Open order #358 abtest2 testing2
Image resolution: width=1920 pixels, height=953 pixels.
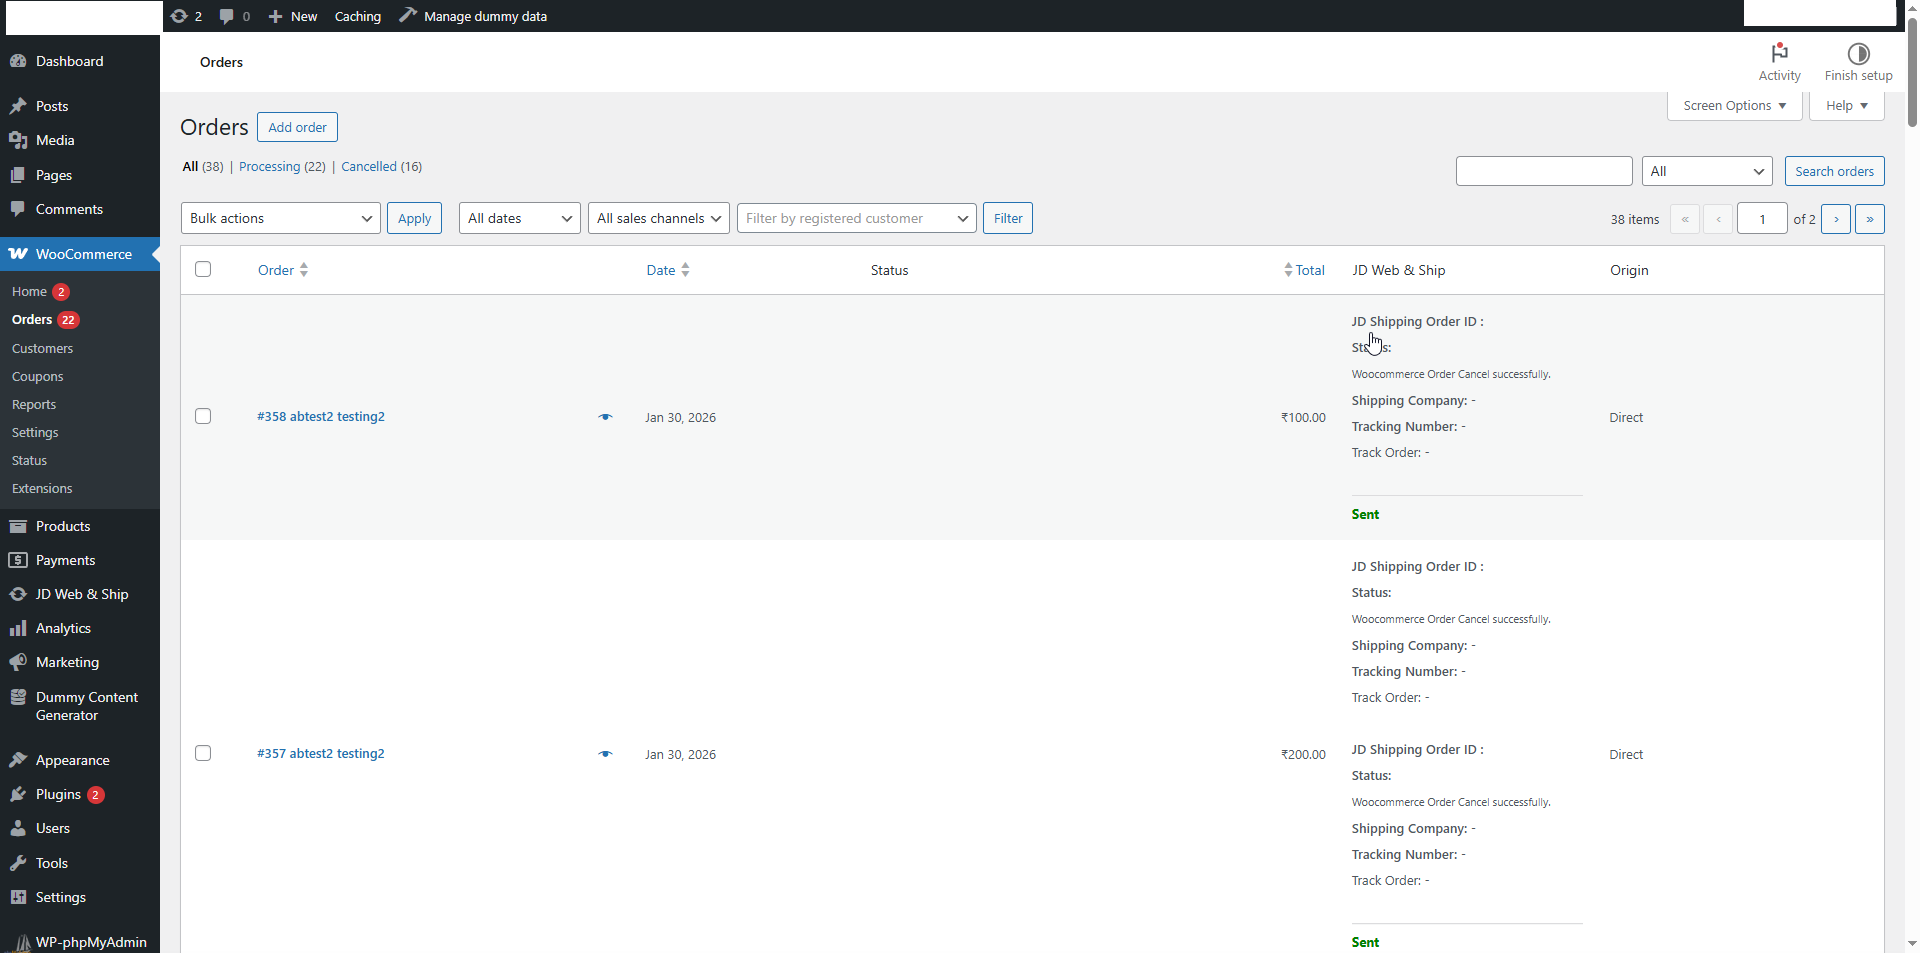click(x=321, y=417)
